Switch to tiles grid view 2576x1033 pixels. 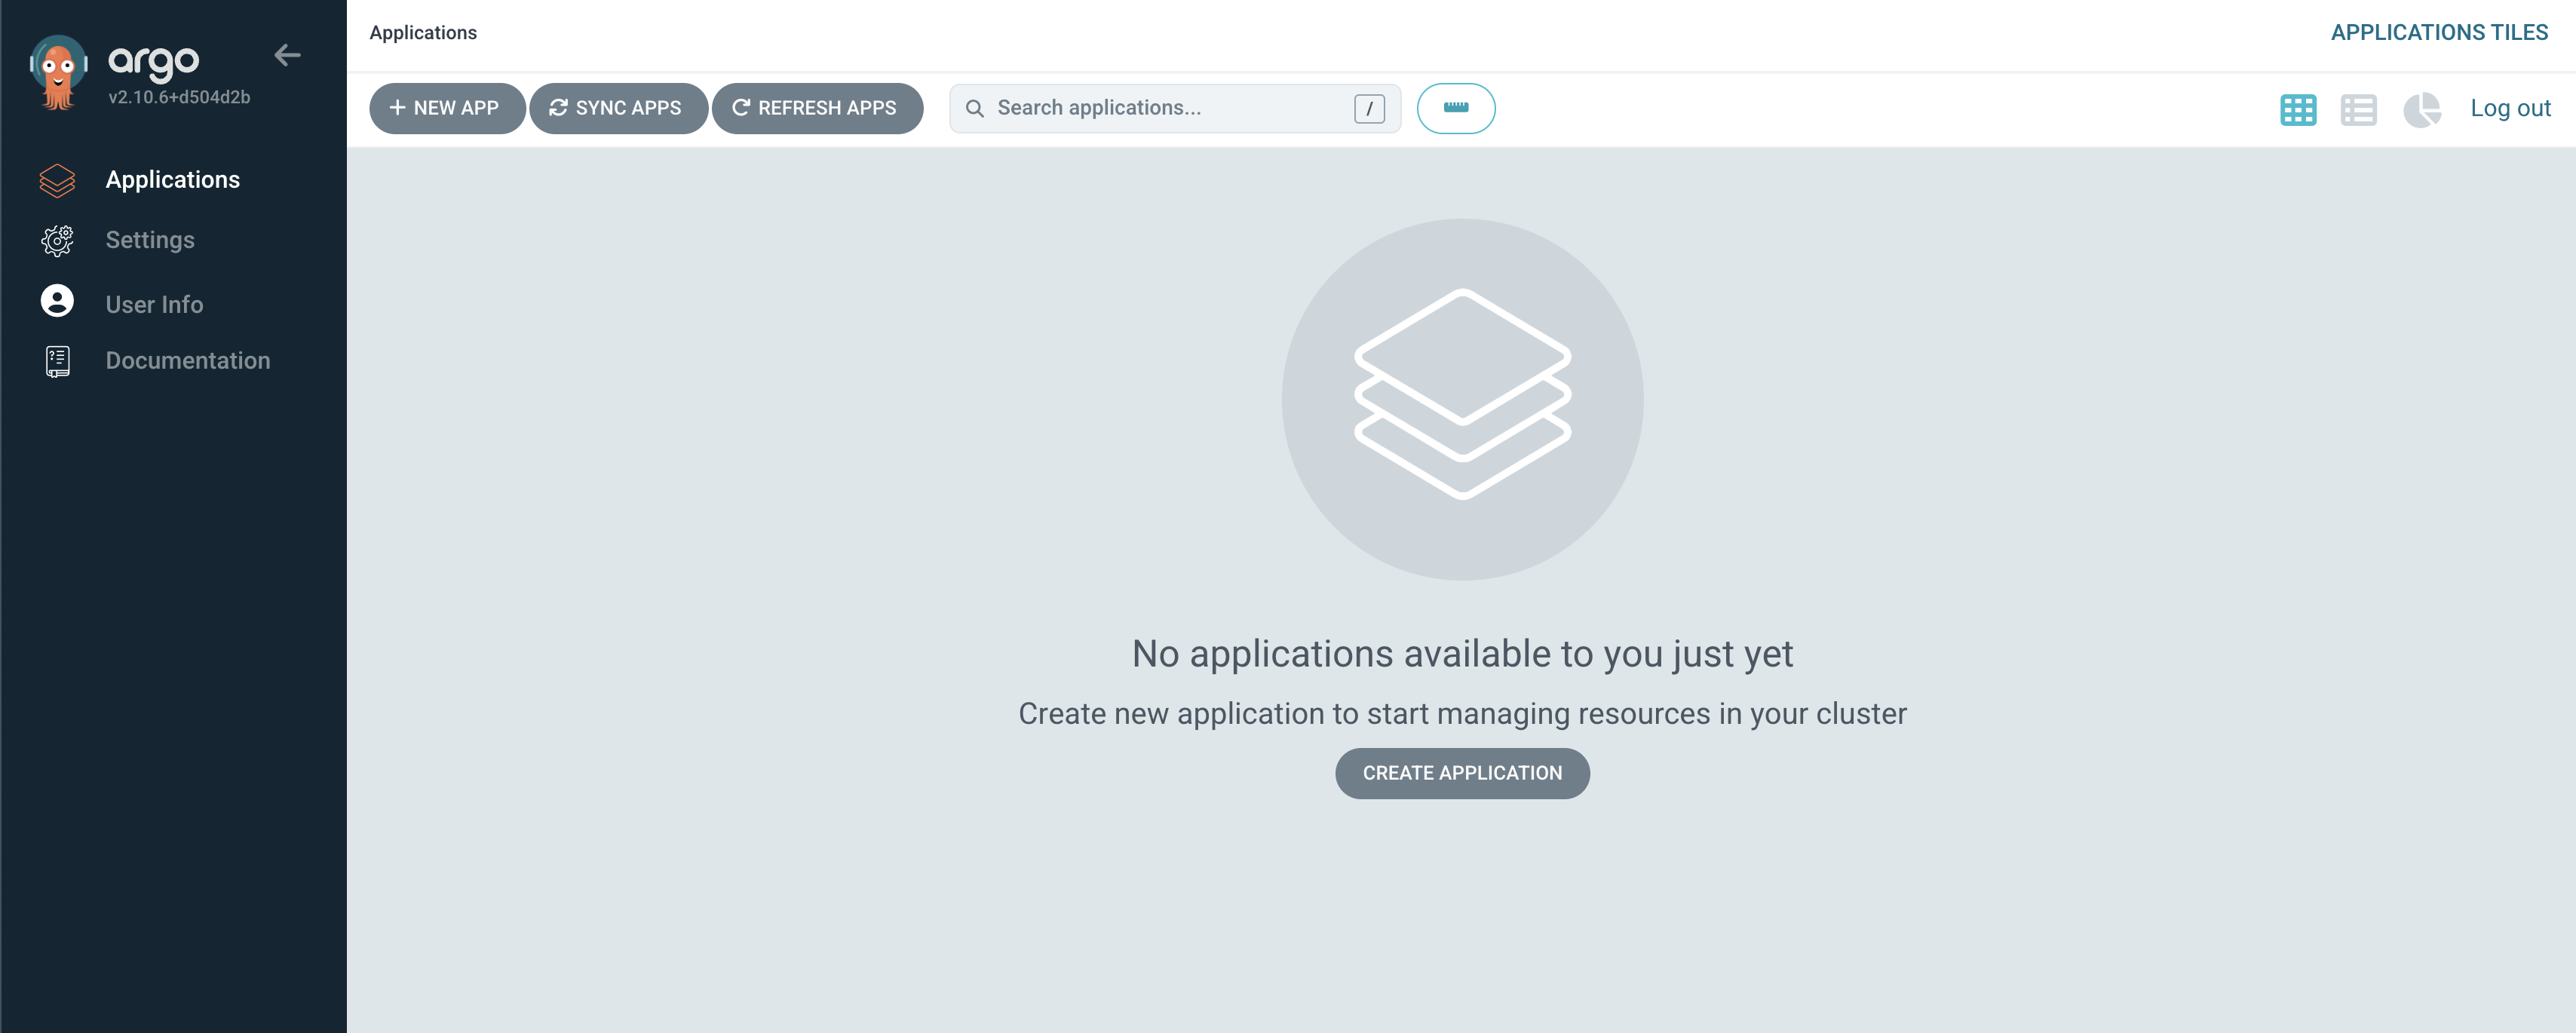[x=2297, y=109]
